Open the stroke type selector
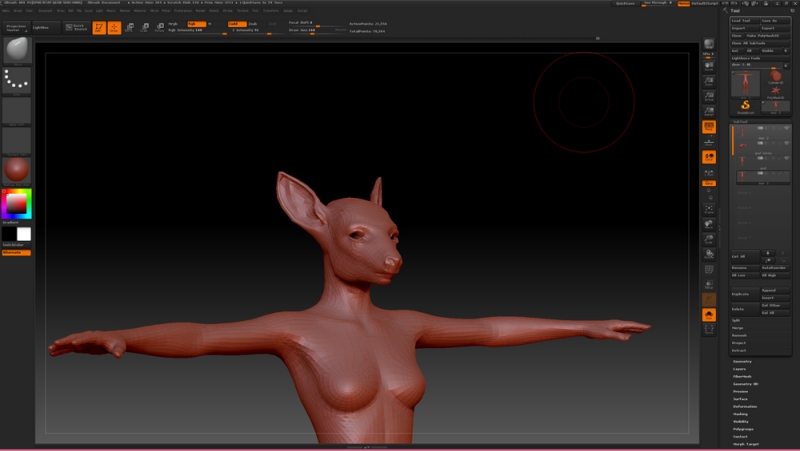Screen dimensions: 800x451 point(16,81)
